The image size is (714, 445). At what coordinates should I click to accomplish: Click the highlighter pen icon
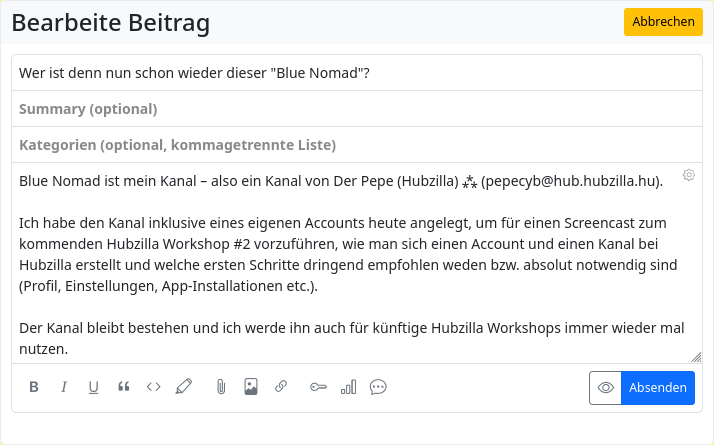[184, 387]
